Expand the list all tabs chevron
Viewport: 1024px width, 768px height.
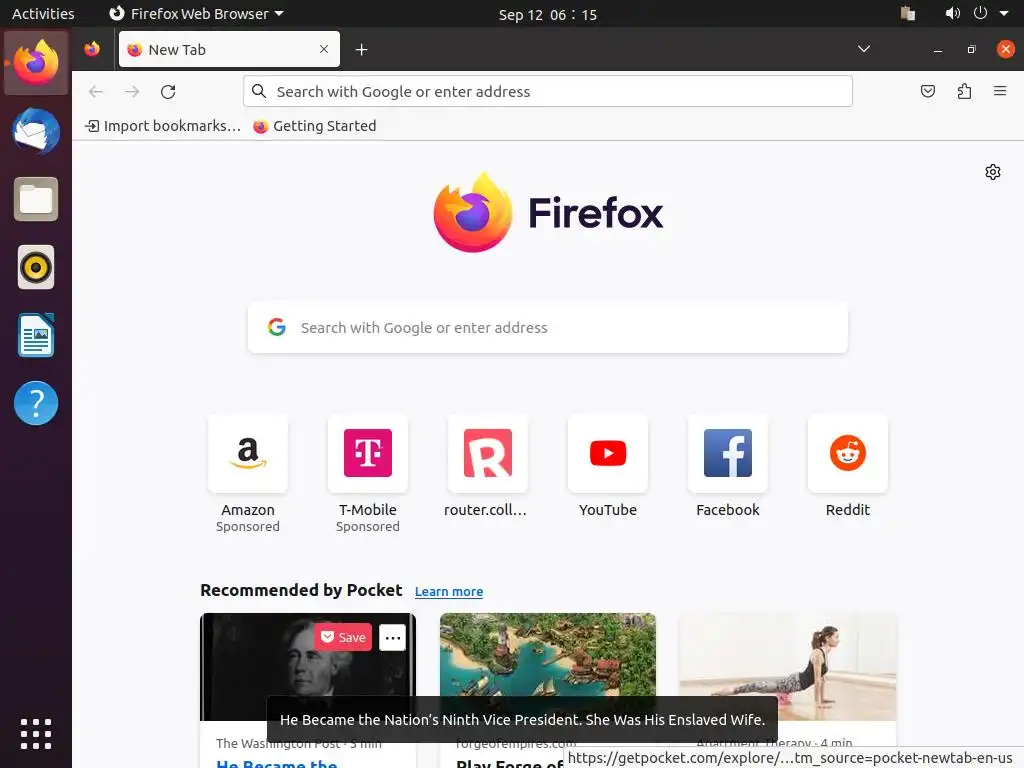863,49
